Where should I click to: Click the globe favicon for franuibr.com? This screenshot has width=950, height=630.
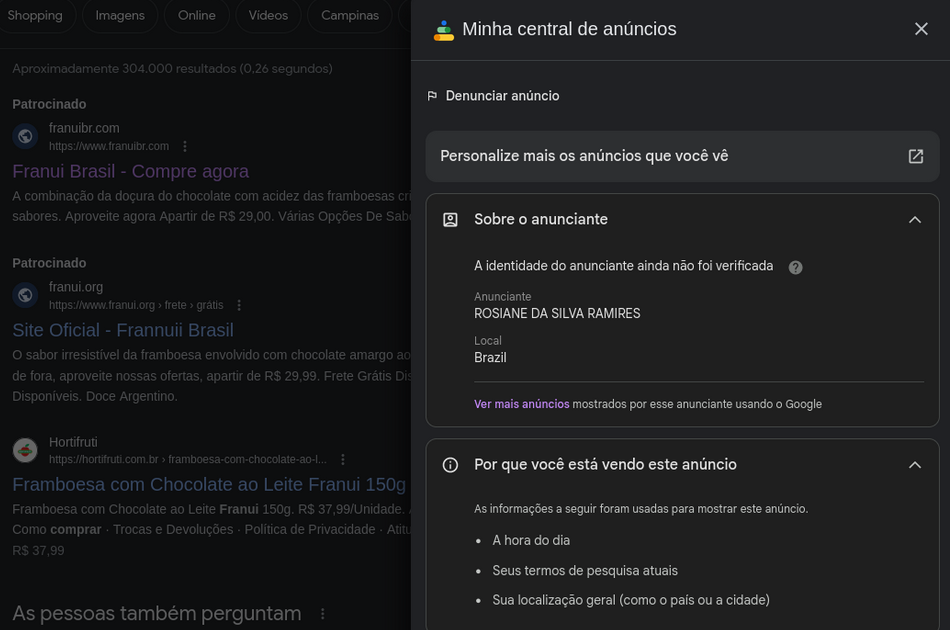pos(25,136)
